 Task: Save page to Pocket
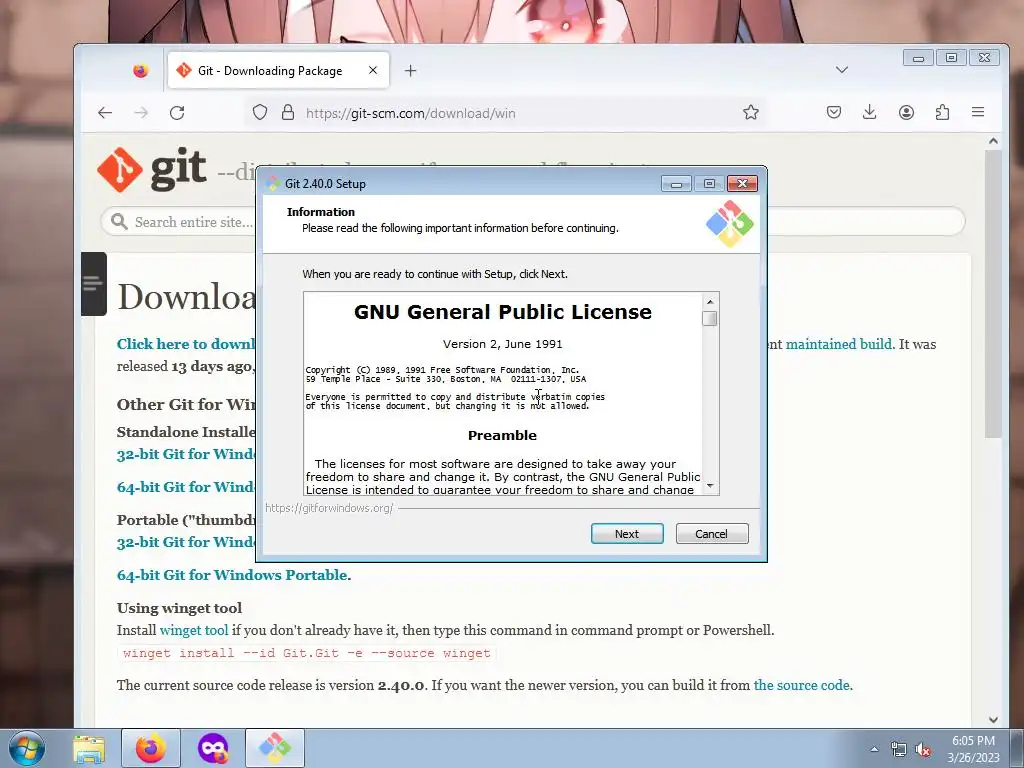pos(834,112)
